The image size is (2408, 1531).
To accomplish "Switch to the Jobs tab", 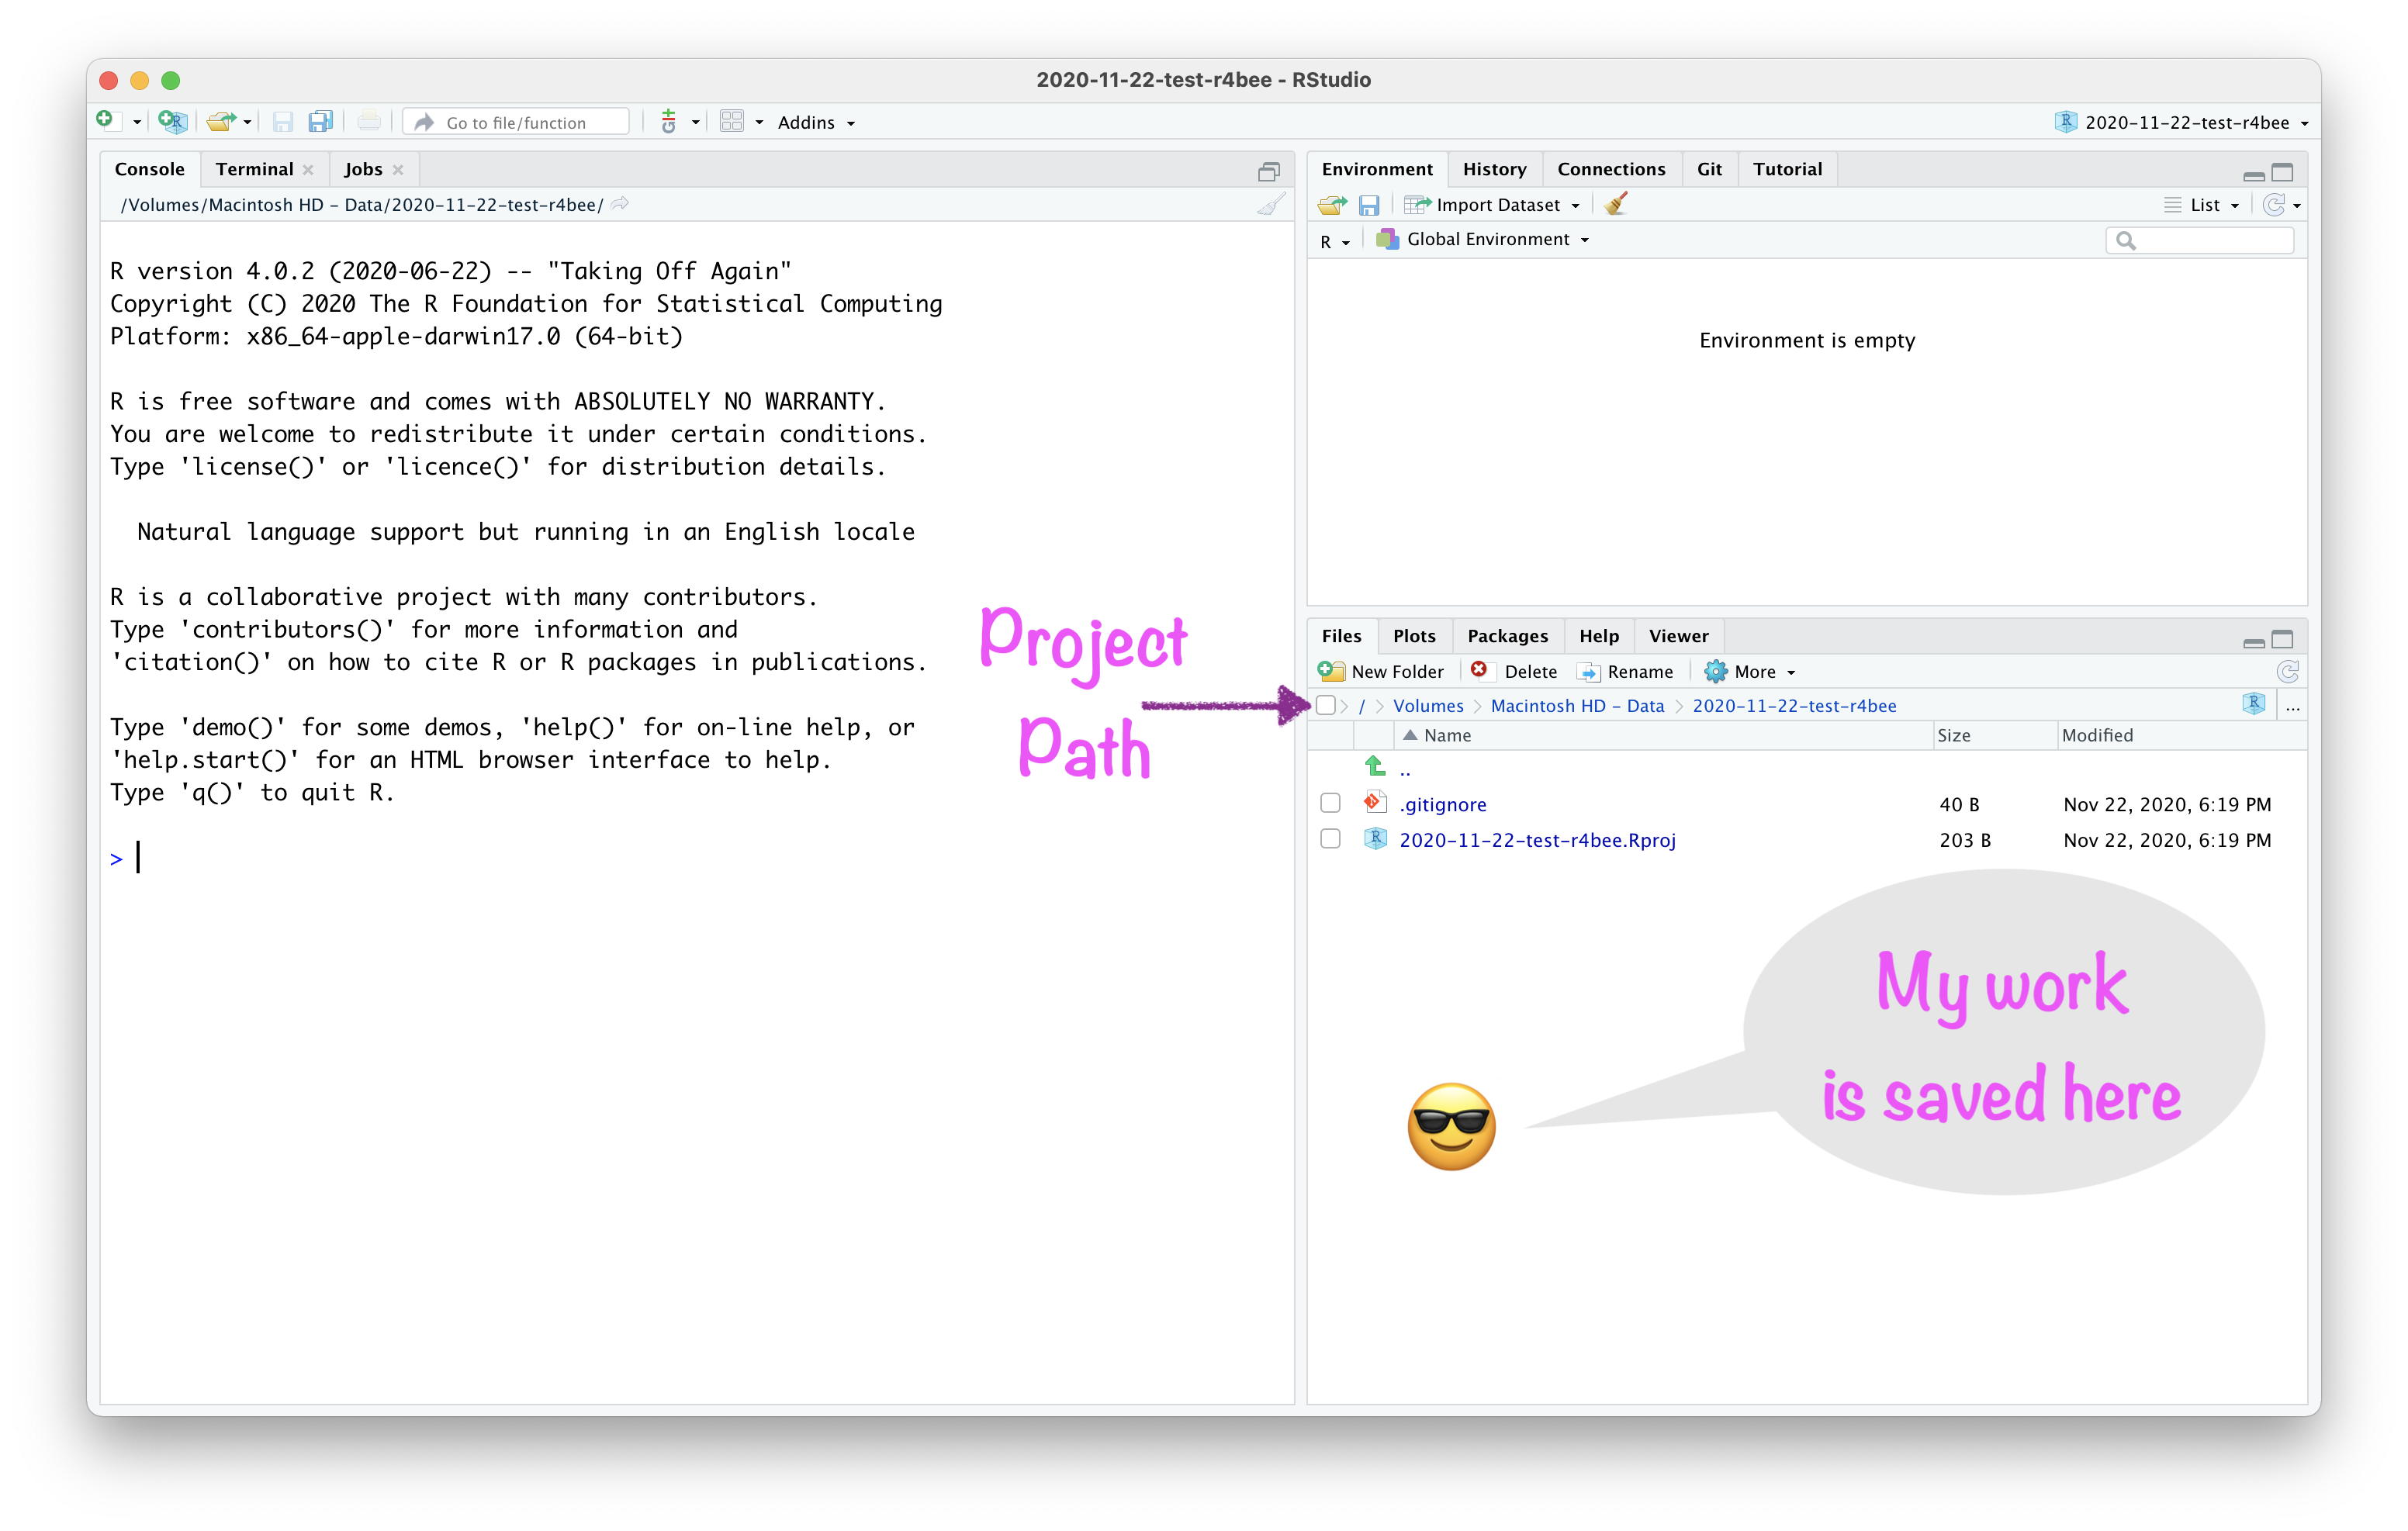I will pyautogui.click(x=363, y=169).
